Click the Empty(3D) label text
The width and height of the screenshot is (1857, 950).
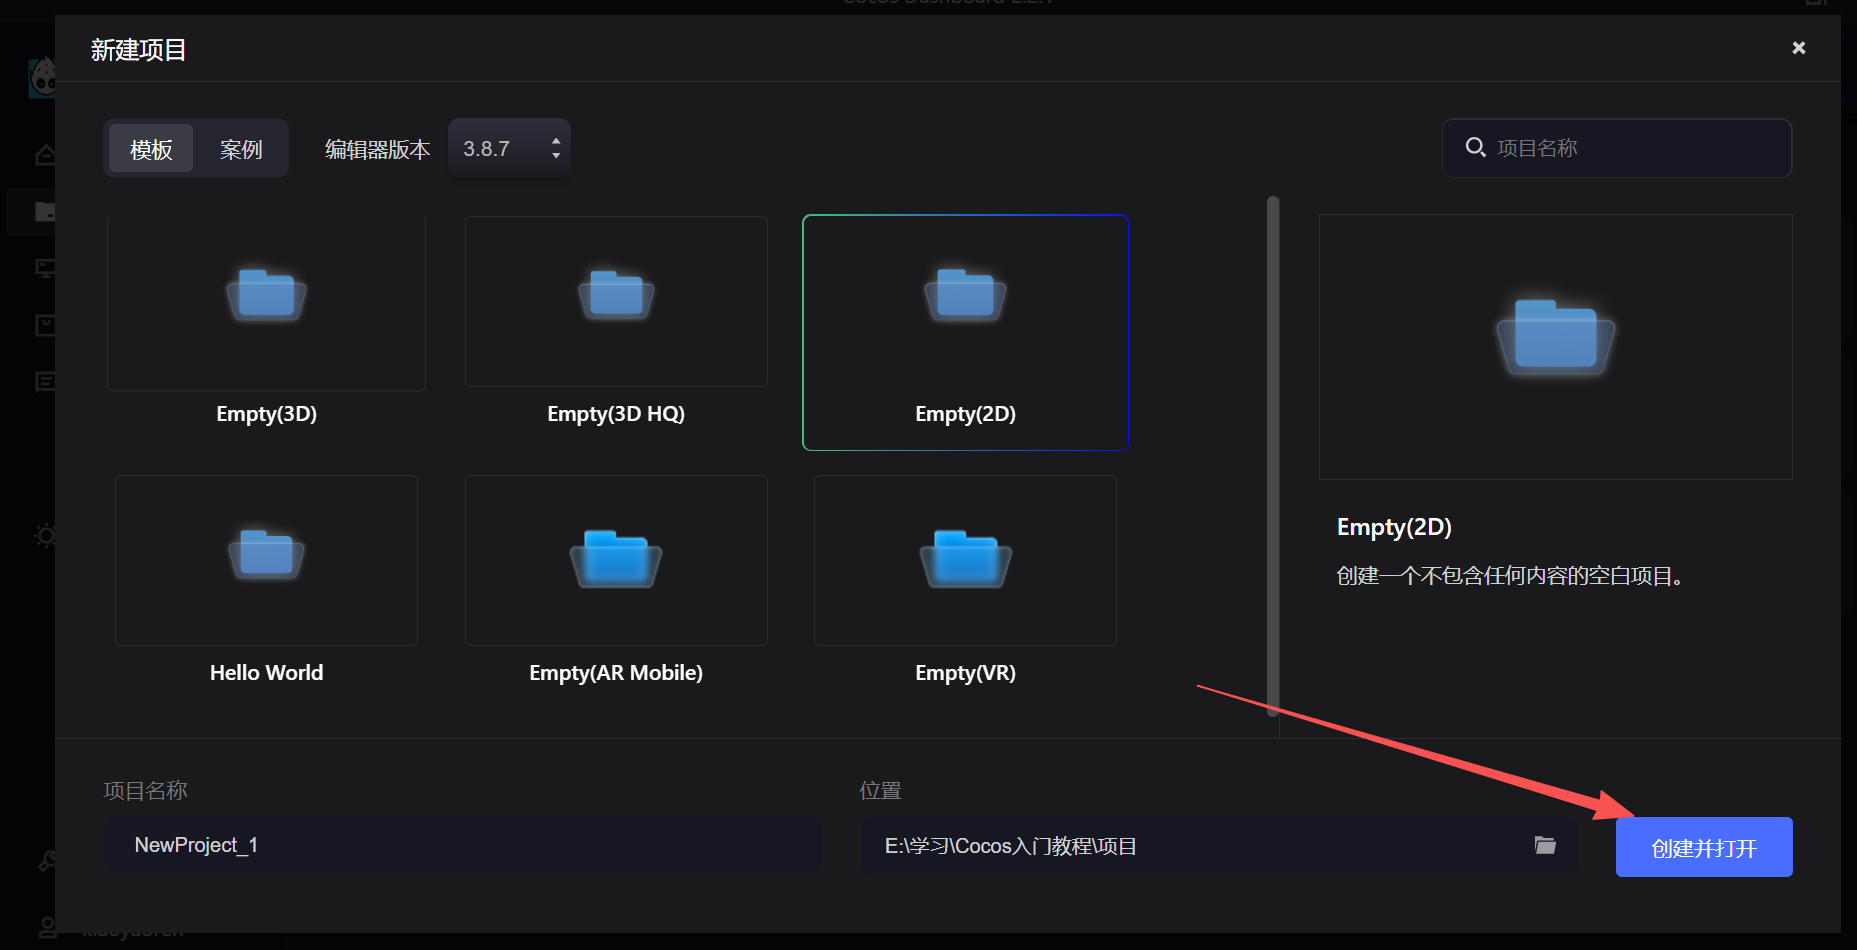pos(266,414)
